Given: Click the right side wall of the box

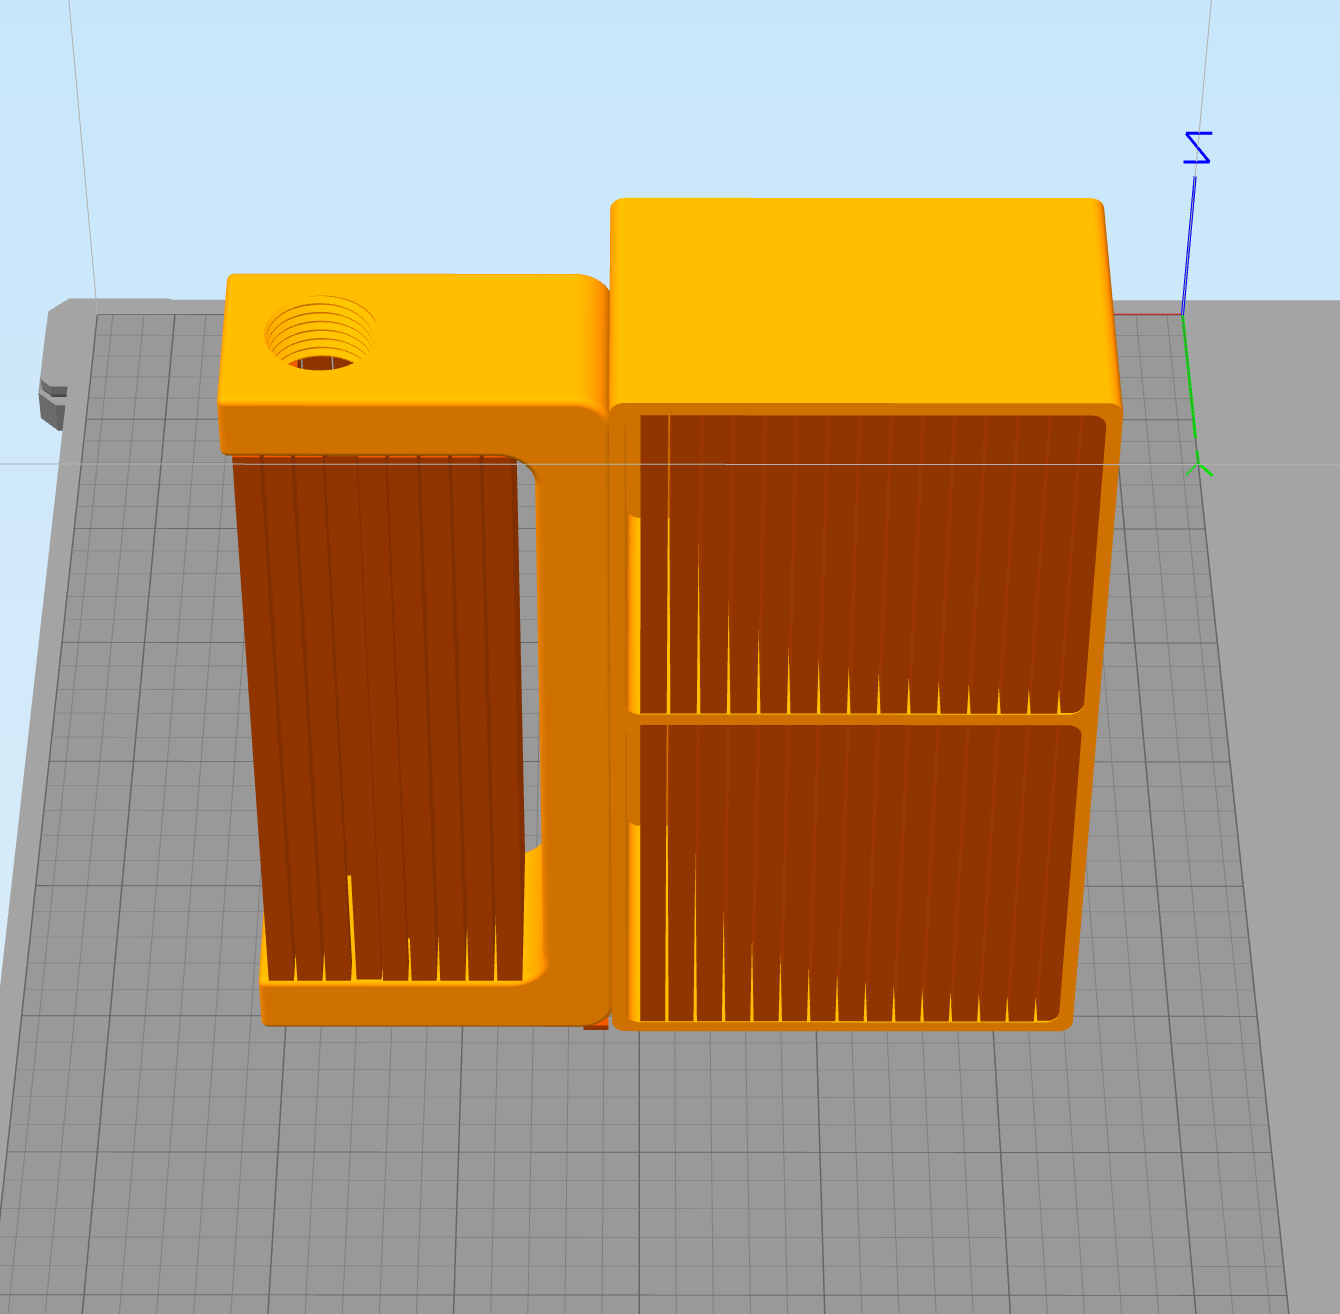Looking at the screenshot, I should 1098,700.
